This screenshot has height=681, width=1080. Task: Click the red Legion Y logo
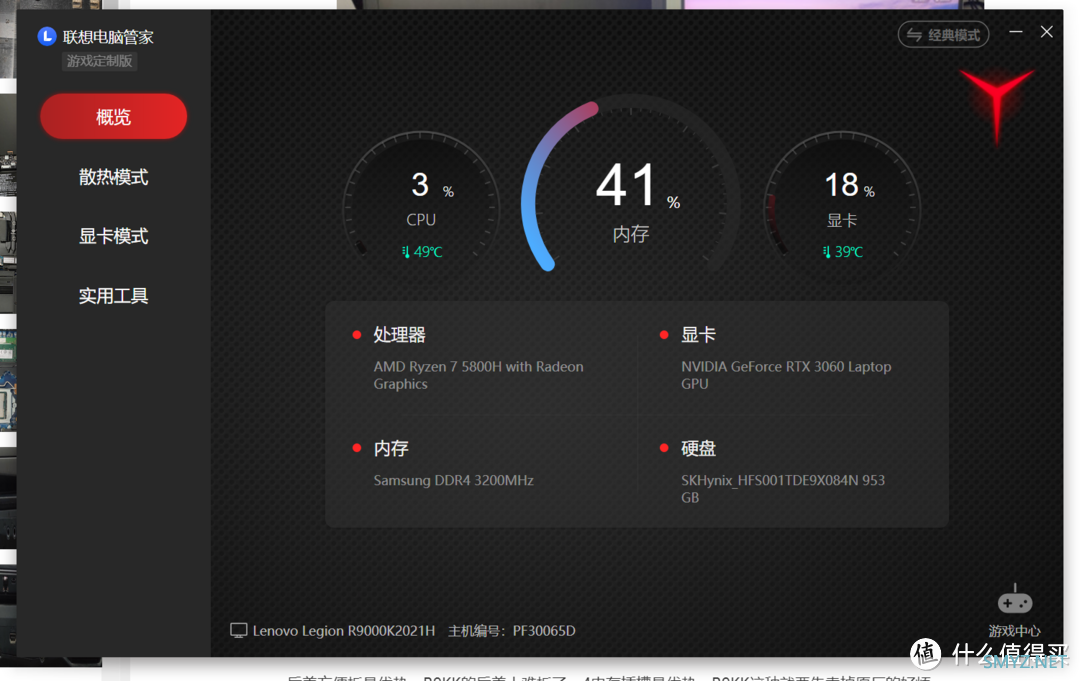coord(997,105)
